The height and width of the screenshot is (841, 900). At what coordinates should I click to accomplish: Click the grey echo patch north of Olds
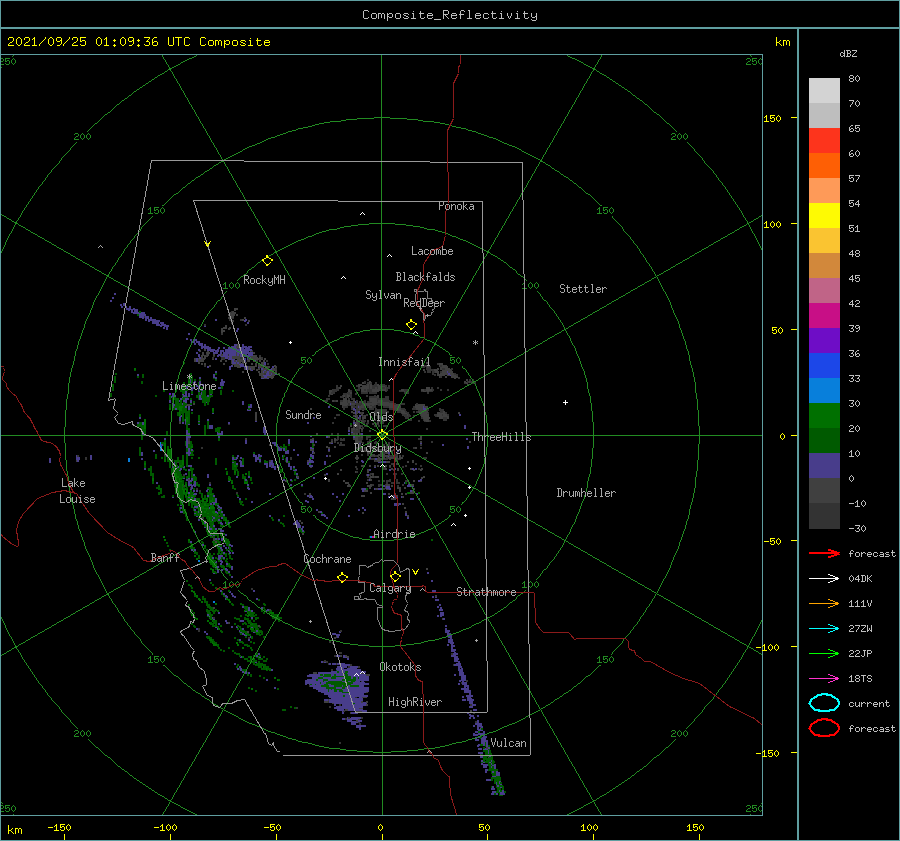tap(373, 396)
